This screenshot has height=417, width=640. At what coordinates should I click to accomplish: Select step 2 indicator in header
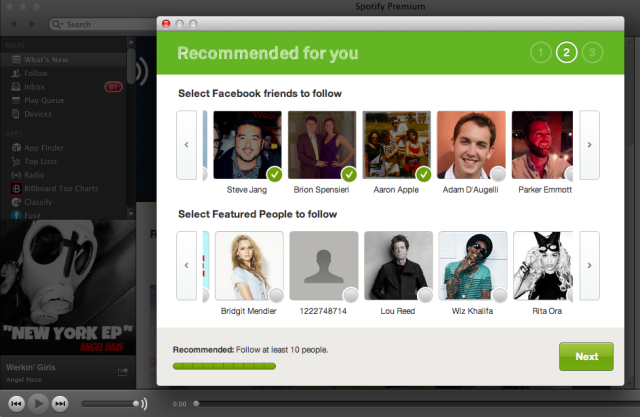[x=567, y=53]
